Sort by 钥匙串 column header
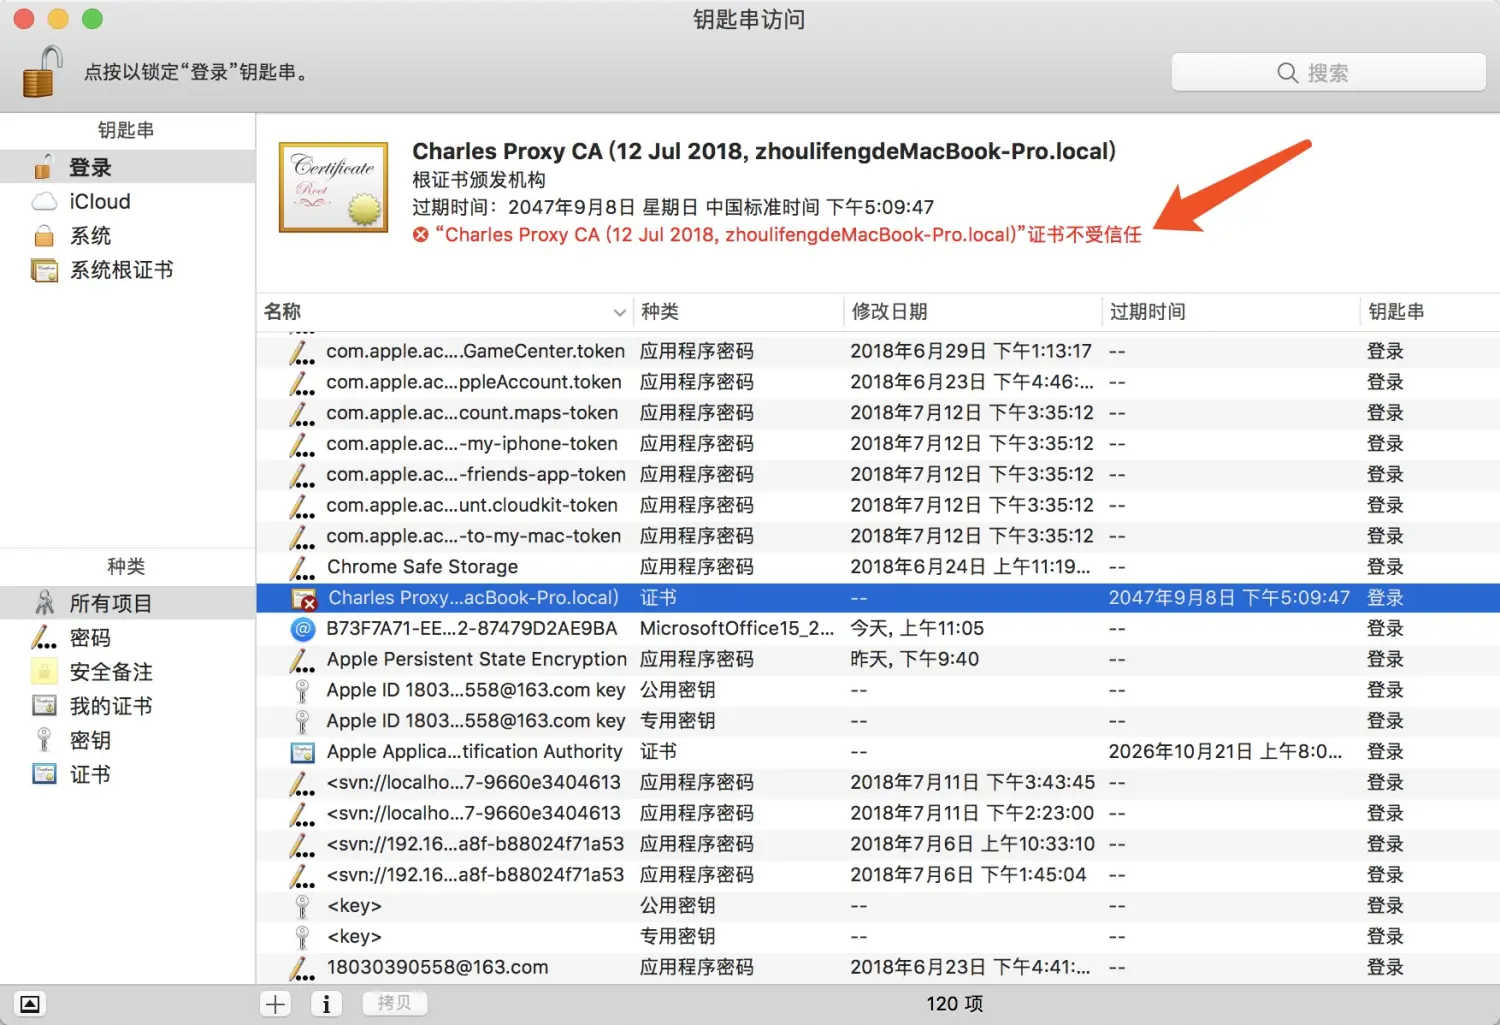 point(1430,312)
